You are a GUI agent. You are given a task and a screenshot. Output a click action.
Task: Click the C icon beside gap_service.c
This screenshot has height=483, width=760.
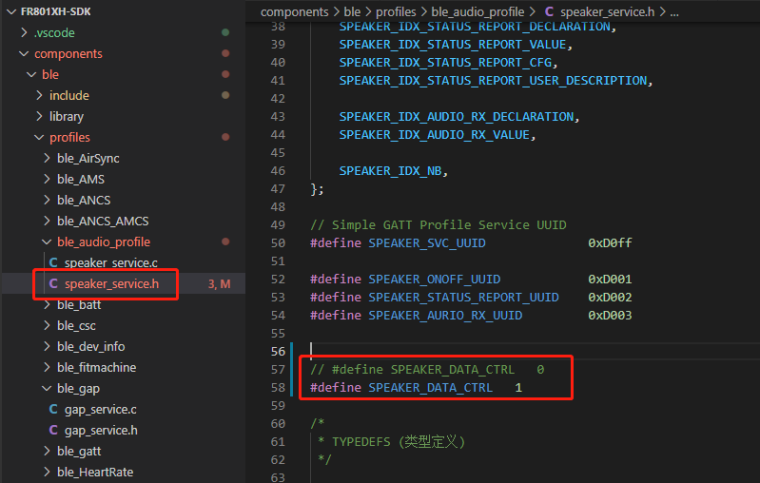tap(53, 409)
